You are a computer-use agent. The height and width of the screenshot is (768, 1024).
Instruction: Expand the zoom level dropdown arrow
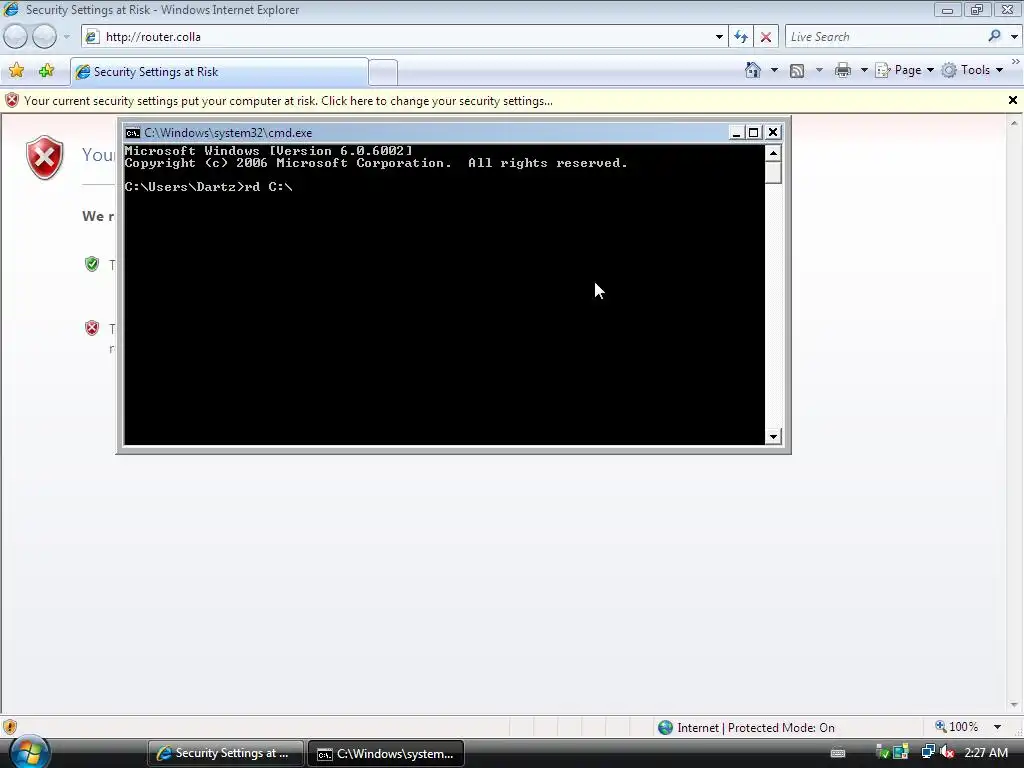[x=997, y=727]
